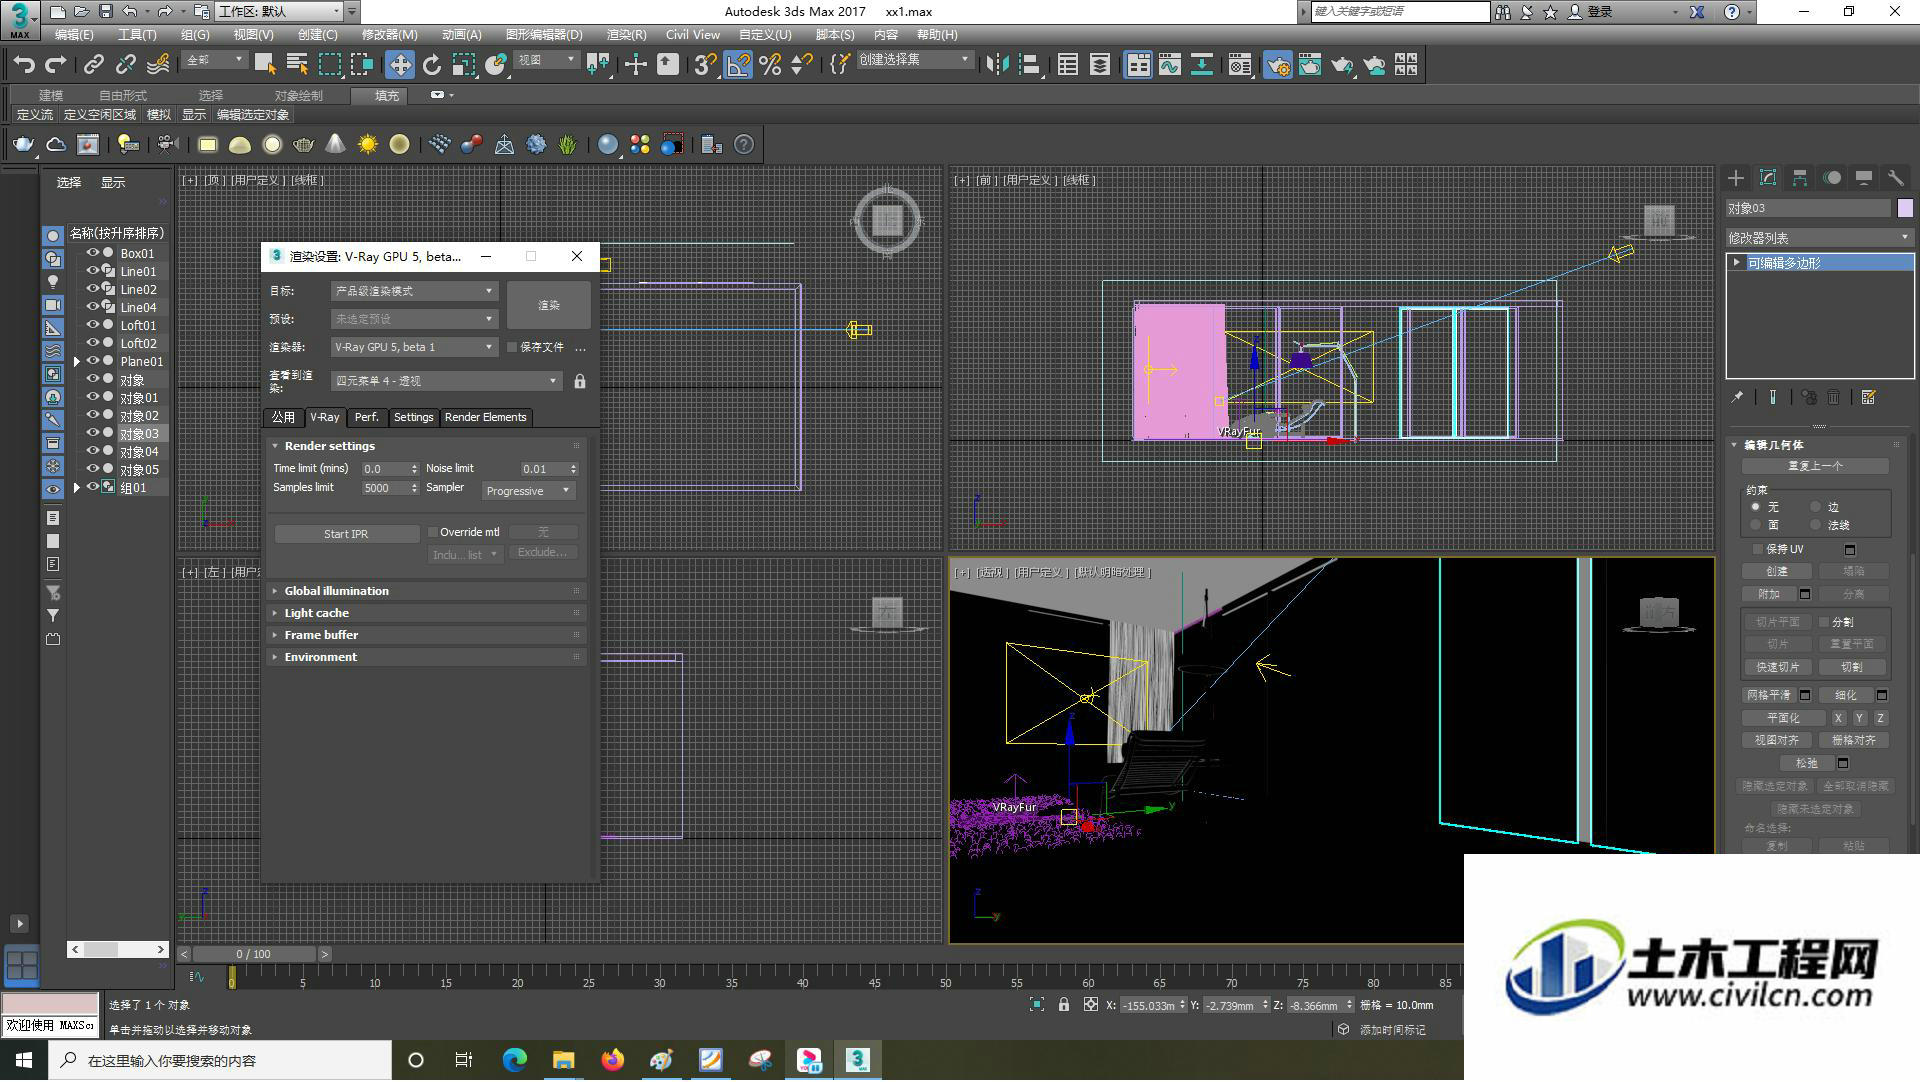Switch to the Perf. tab
Image resolution: width=1920 pixels, height=1082 pixels.
pyautogui.click(x=367, y=417)
